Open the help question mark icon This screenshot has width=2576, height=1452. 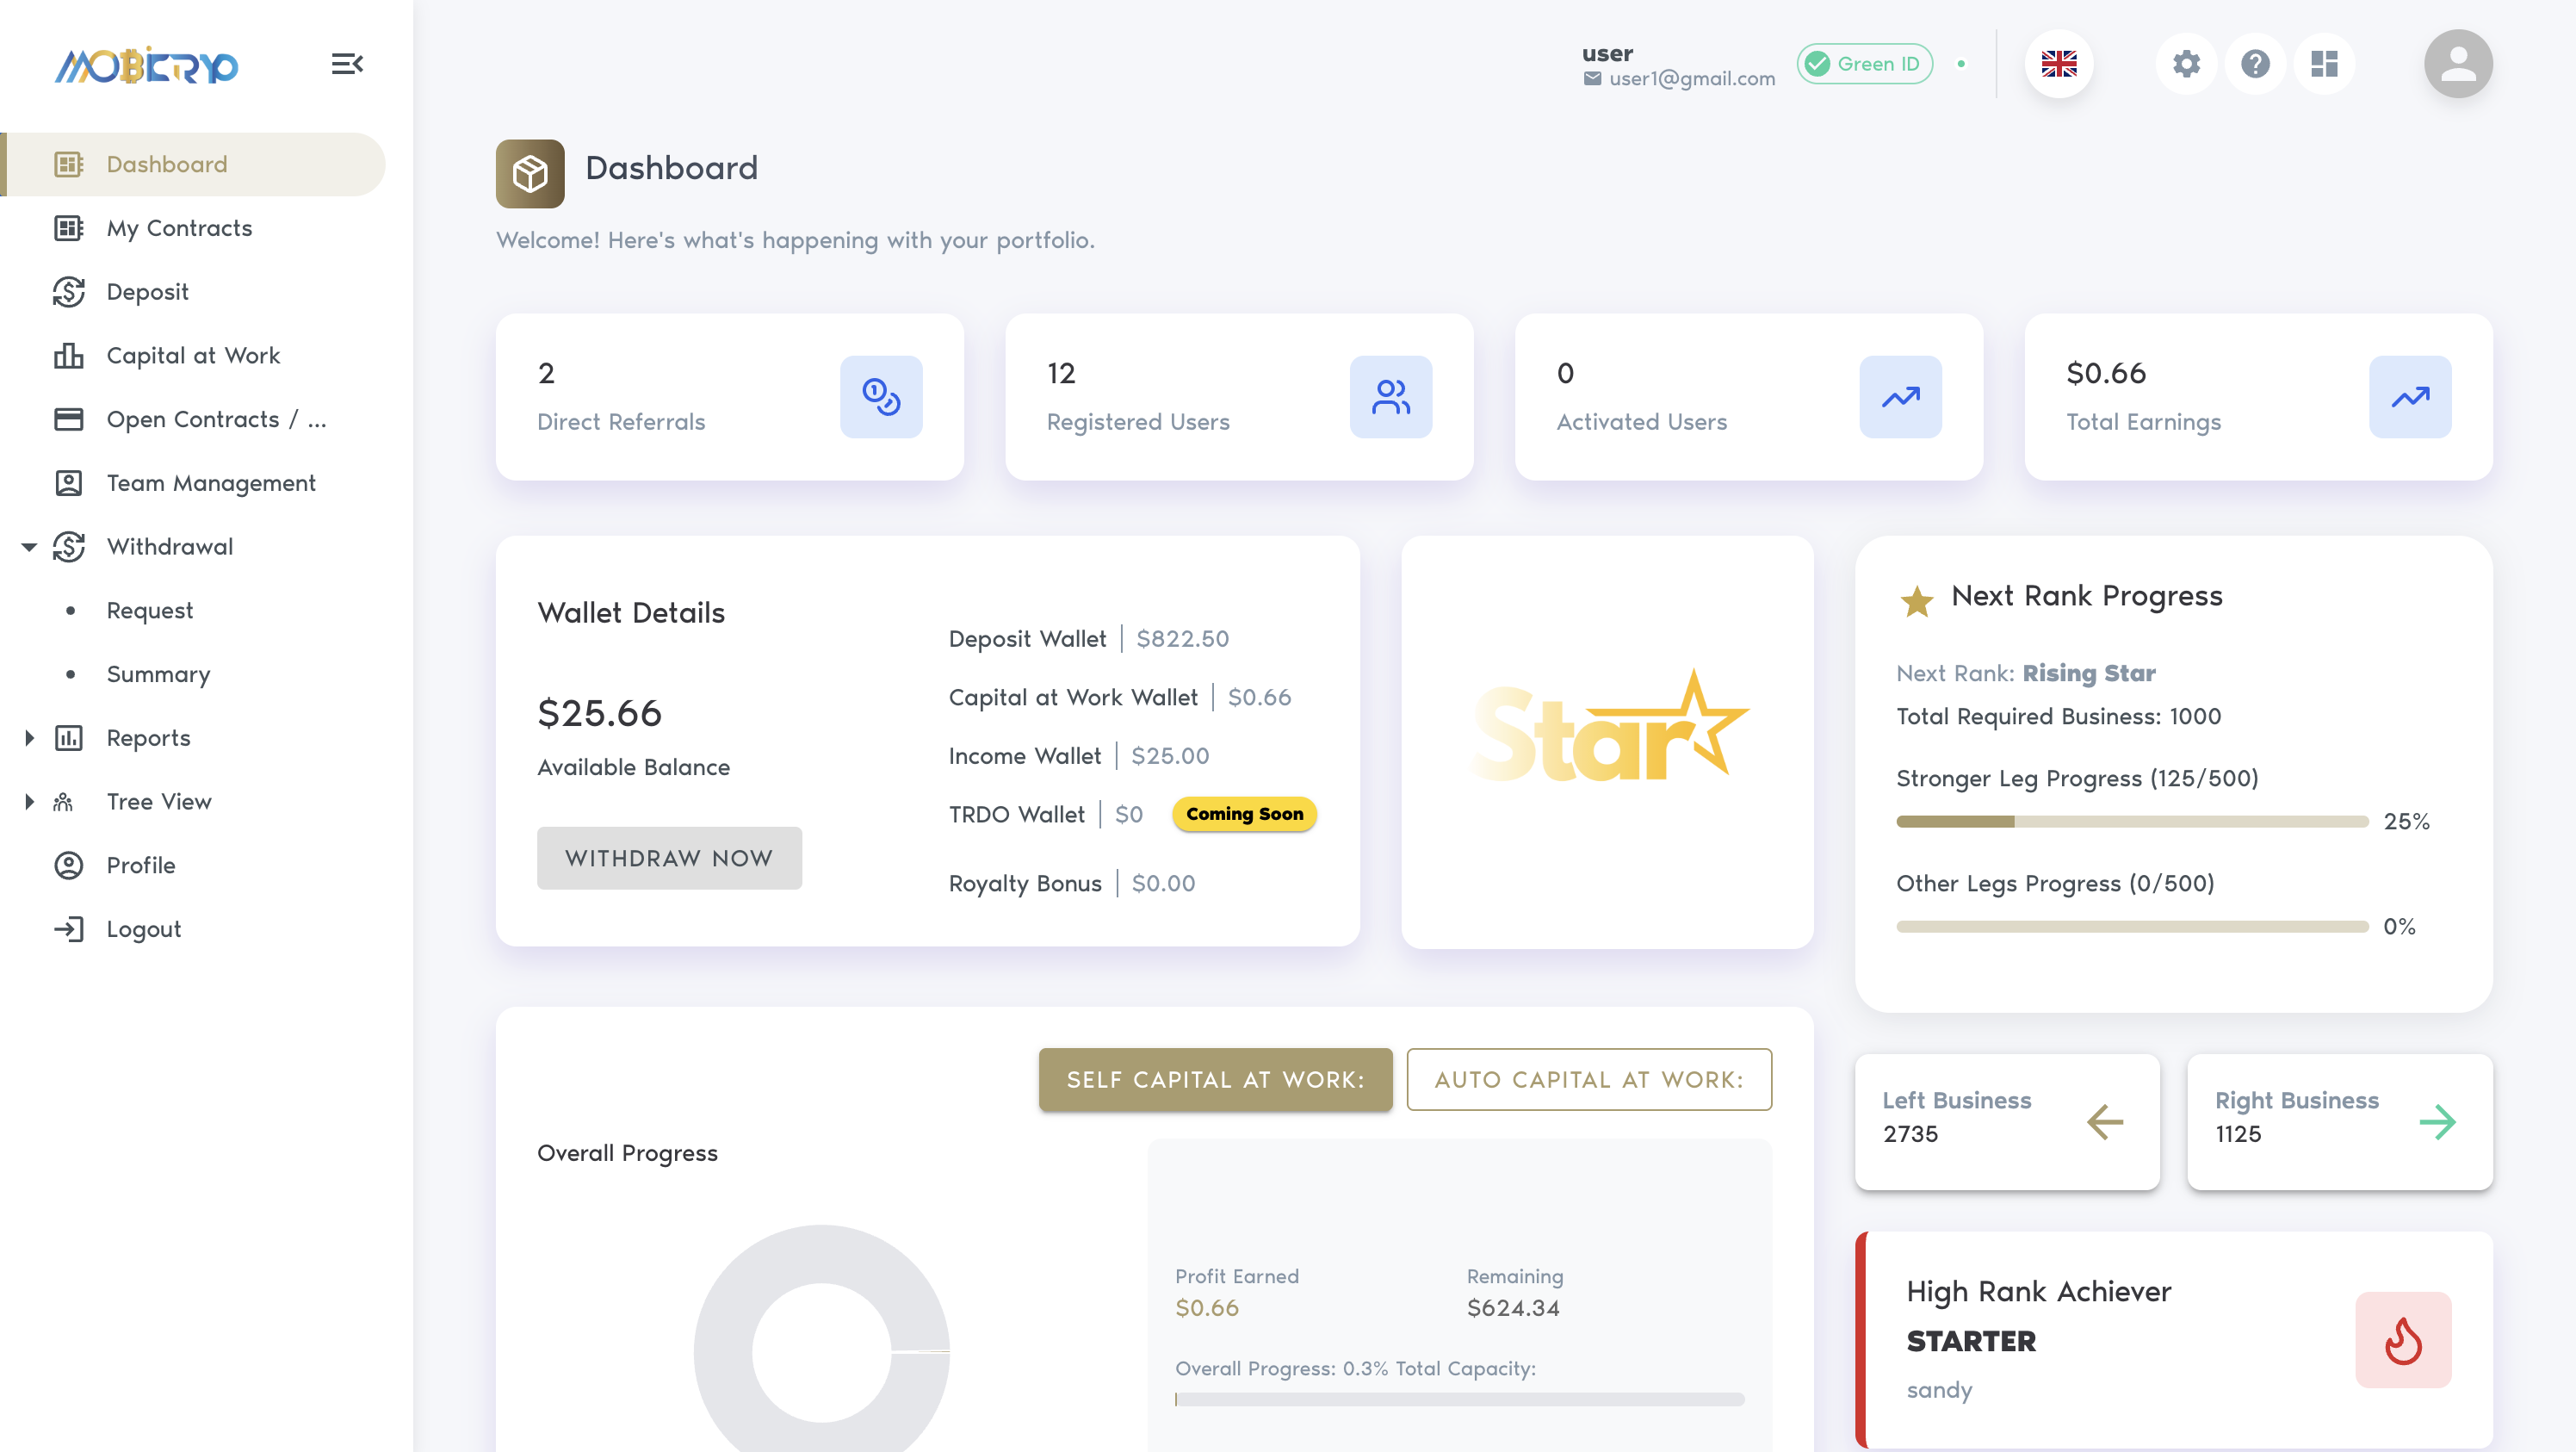pyautogui.click(x=2255, y=64)
